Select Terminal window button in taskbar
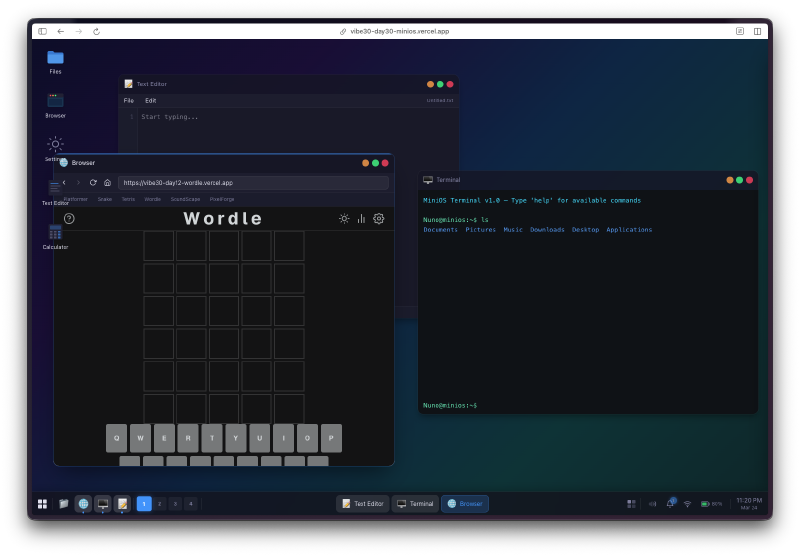The width and height of the screenshot is (800, 556). pos(415,504)
